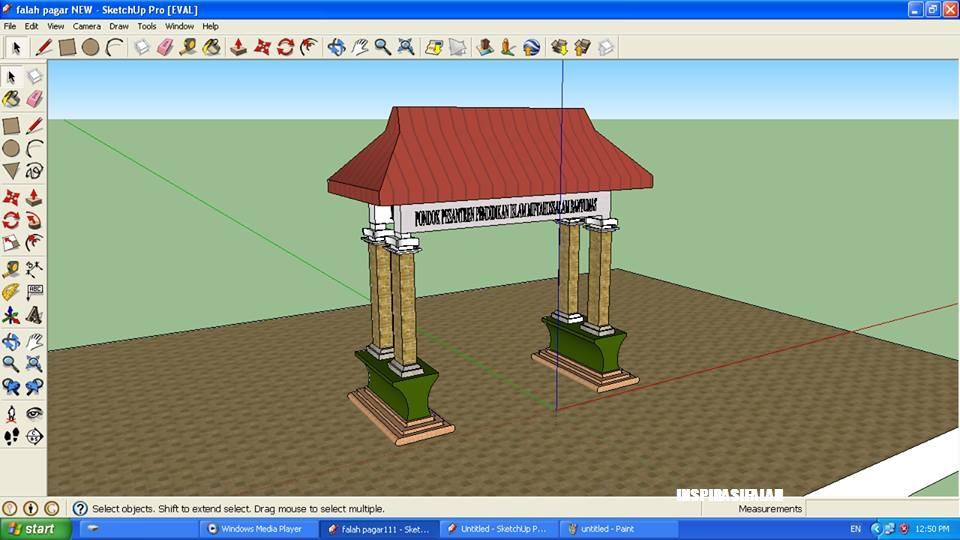Choose the Text label tool in left toolset

(34, 292)
